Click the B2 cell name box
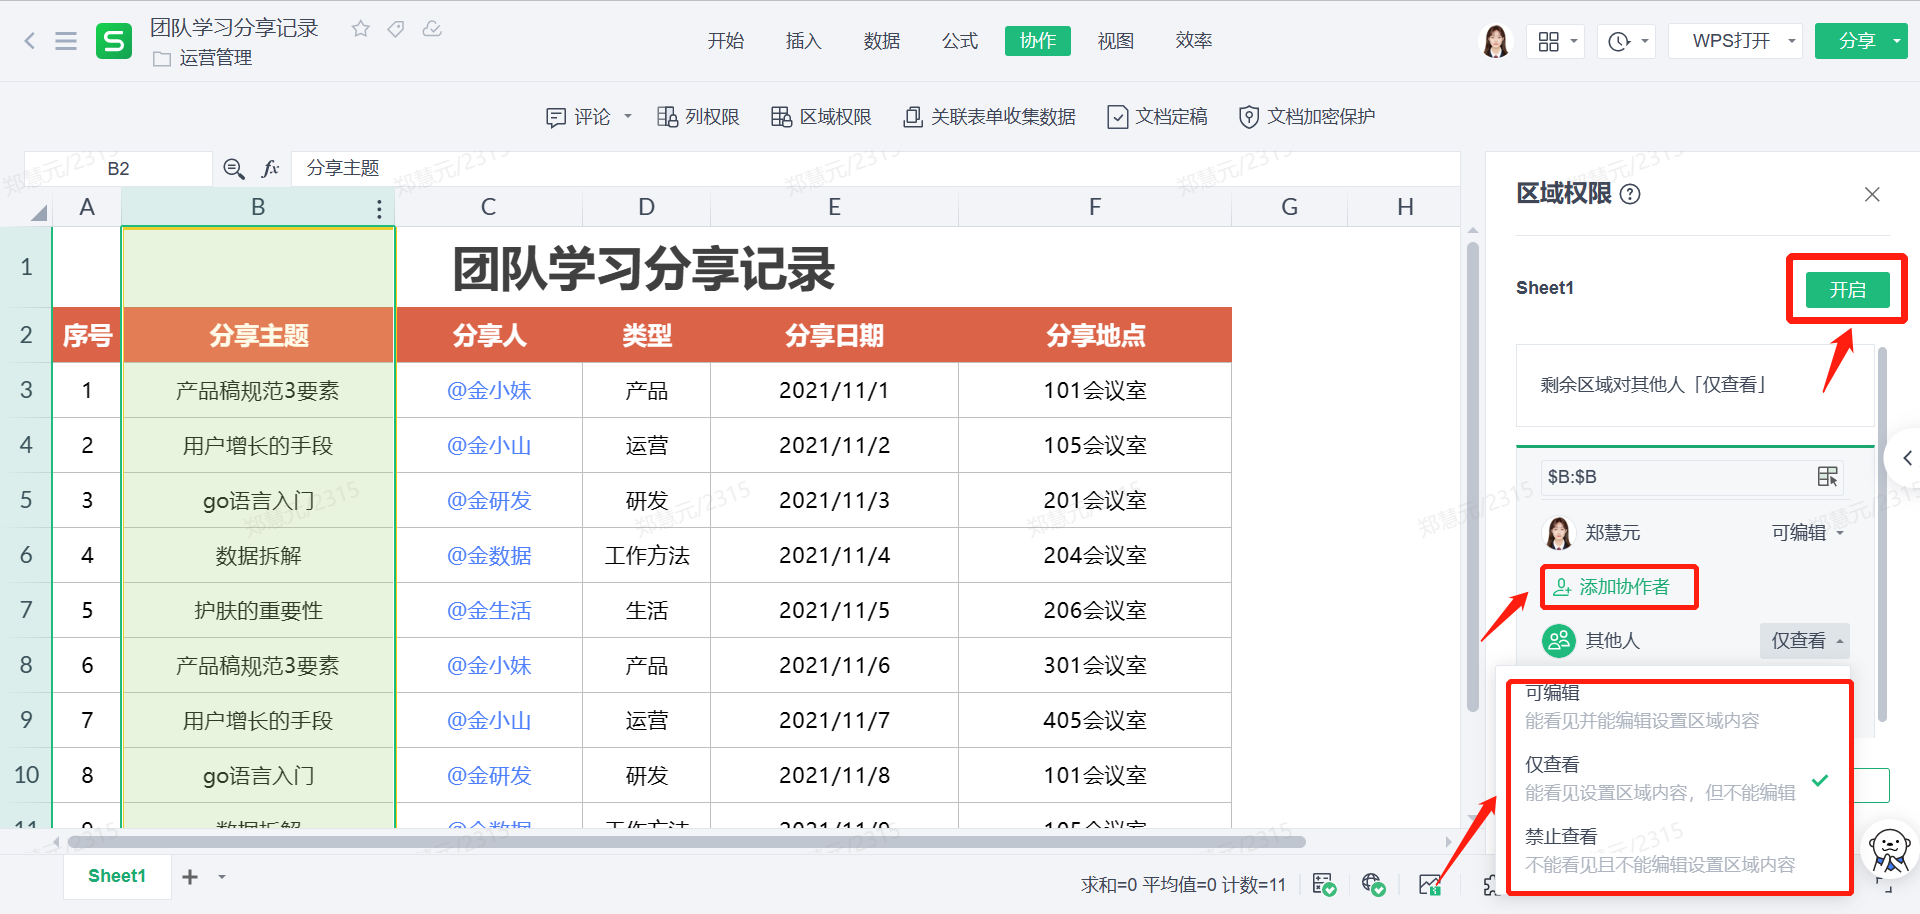This screenshot has width=1920, height=914. click(x=118, y=168)
